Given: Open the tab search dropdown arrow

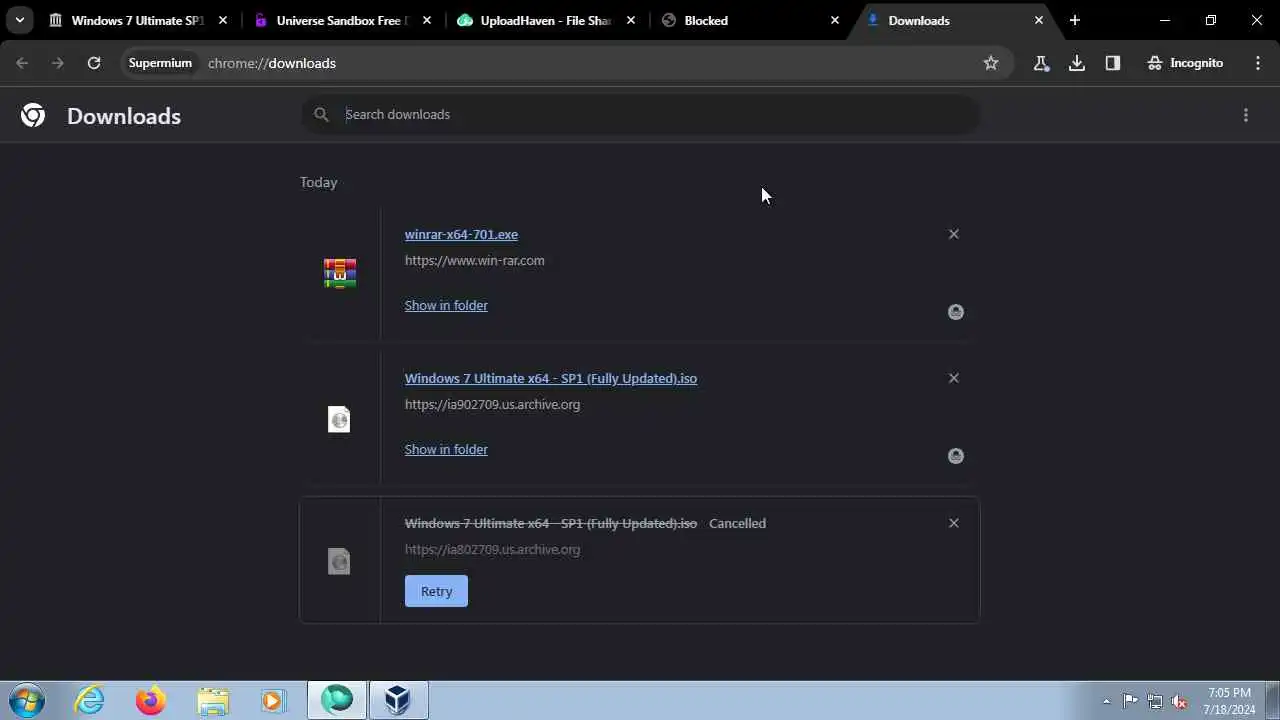Looking at the screenshot, I should click(x=20, y=20).
